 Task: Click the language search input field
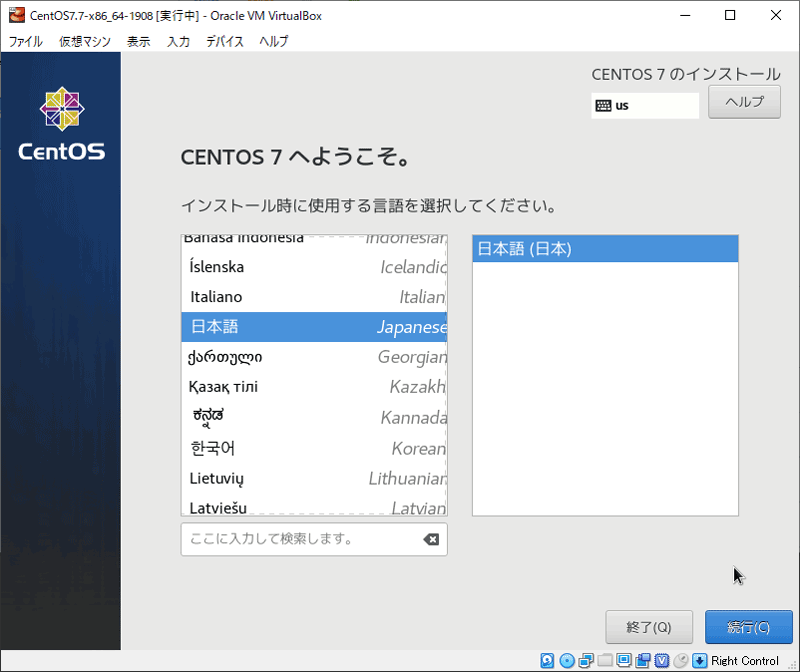[300, 539]
